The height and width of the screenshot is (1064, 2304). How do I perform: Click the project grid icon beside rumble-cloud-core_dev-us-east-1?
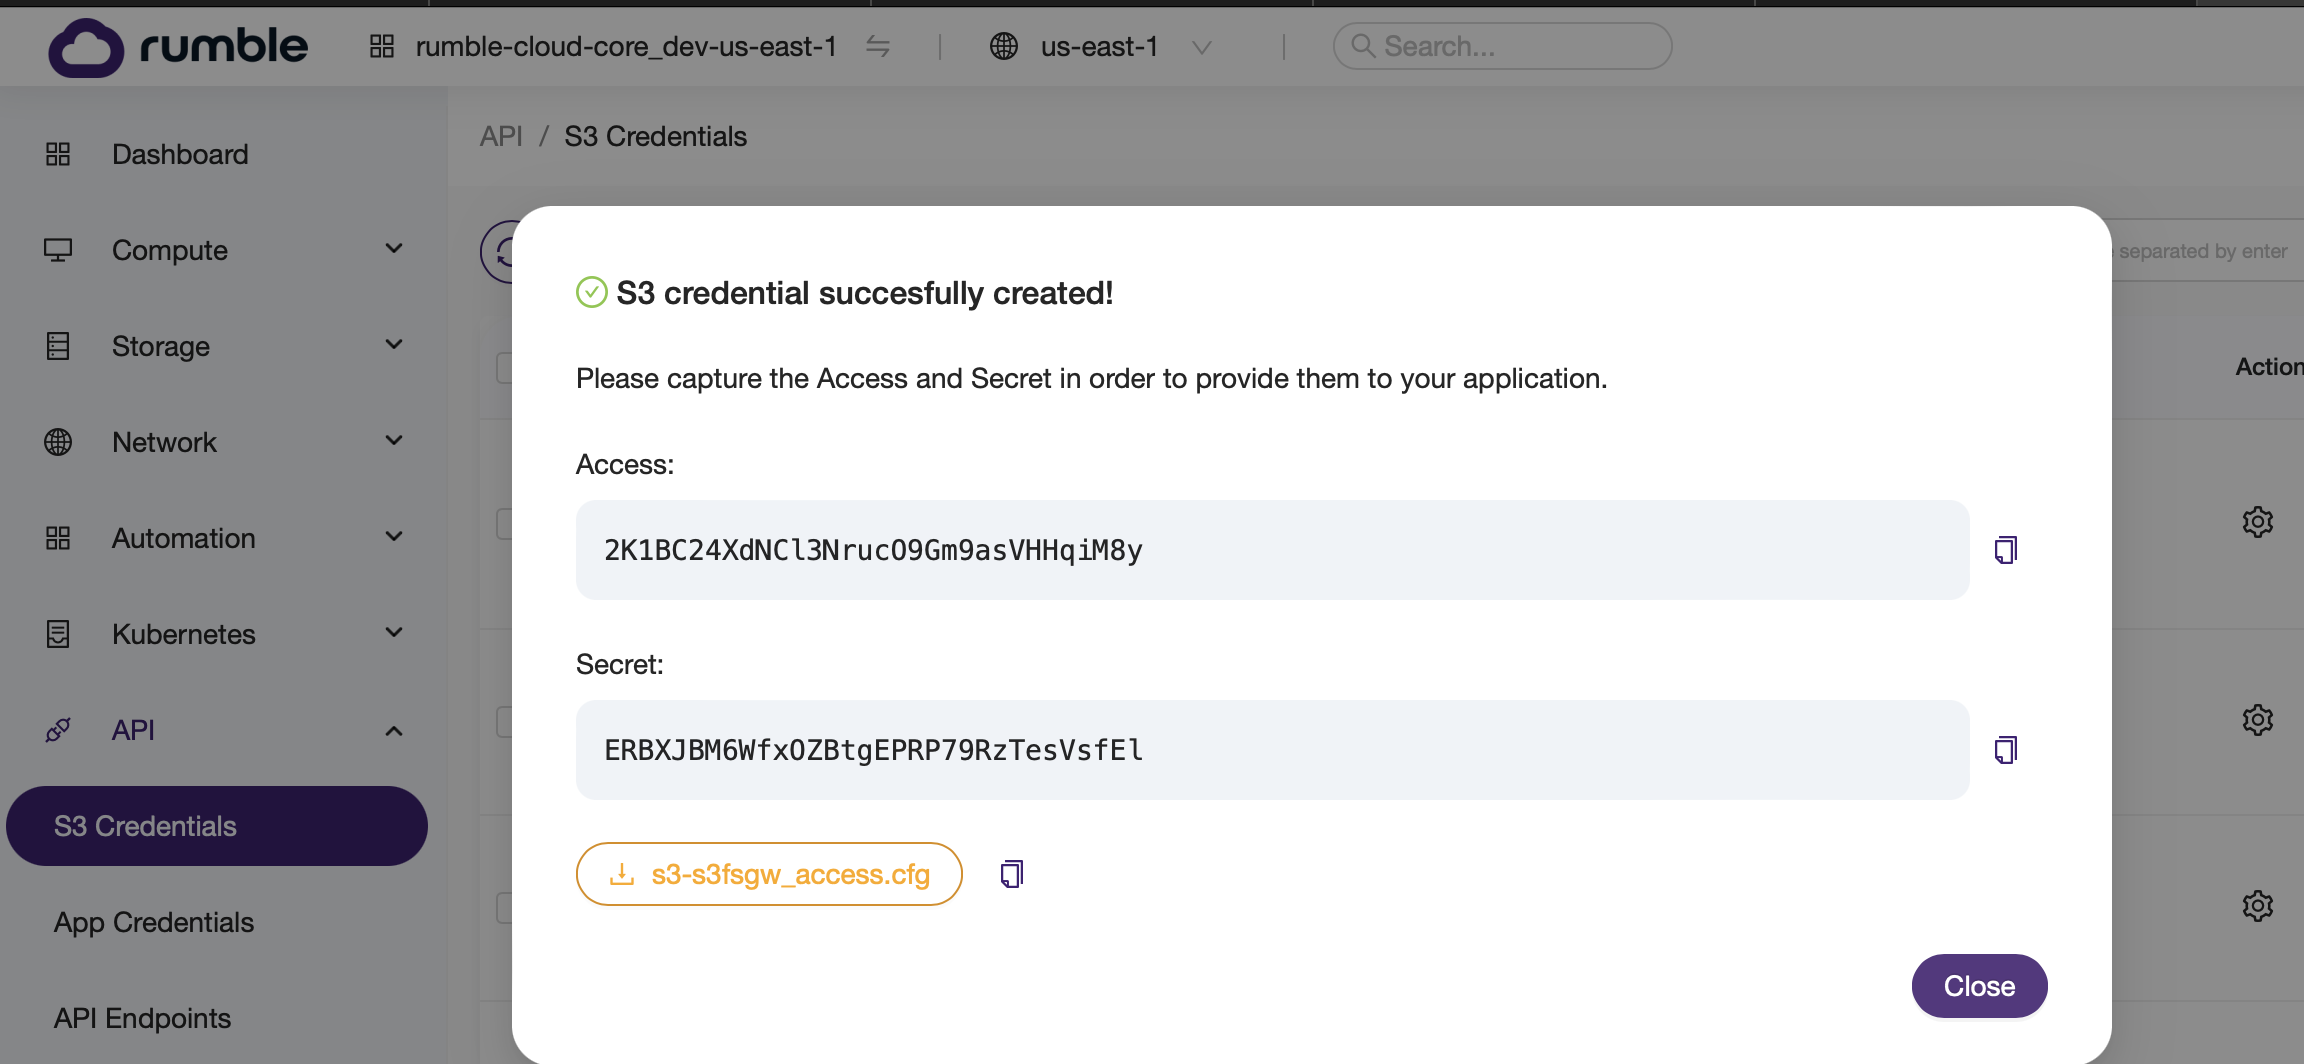[x=382, y=46]
